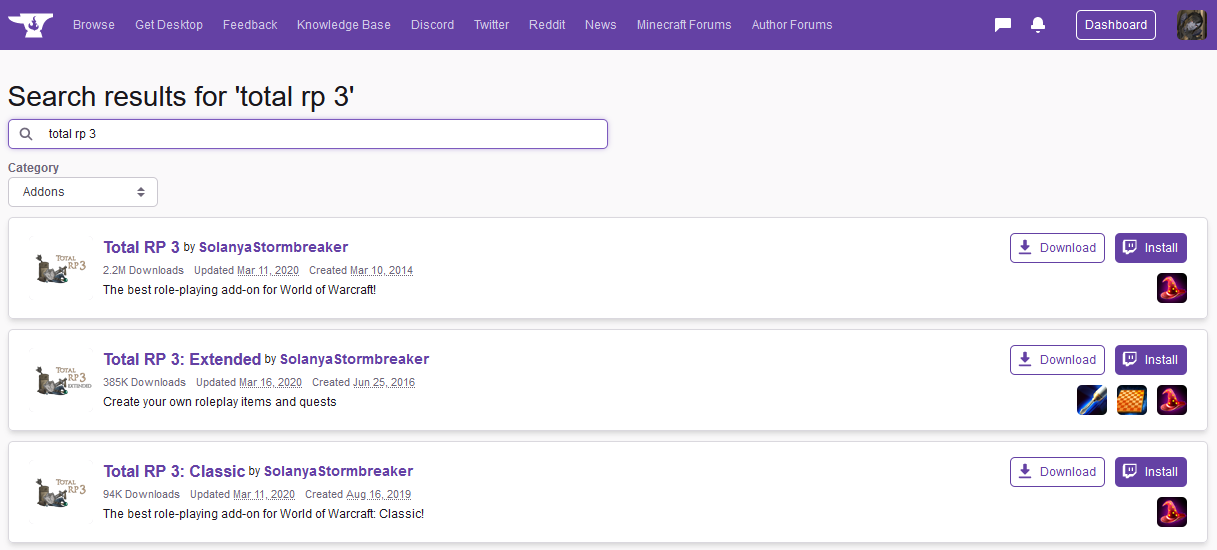Open Total RP 3: Extended title link

[x=182, y=359]
